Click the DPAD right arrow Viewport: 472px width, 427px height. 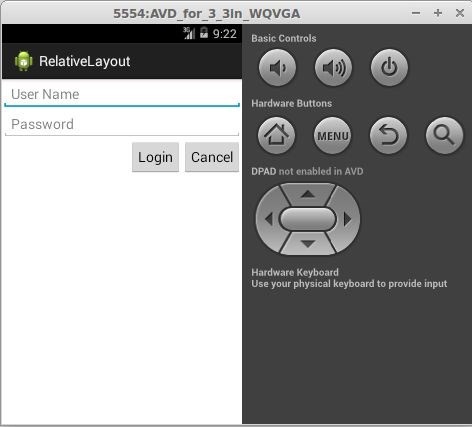(347, 219)
